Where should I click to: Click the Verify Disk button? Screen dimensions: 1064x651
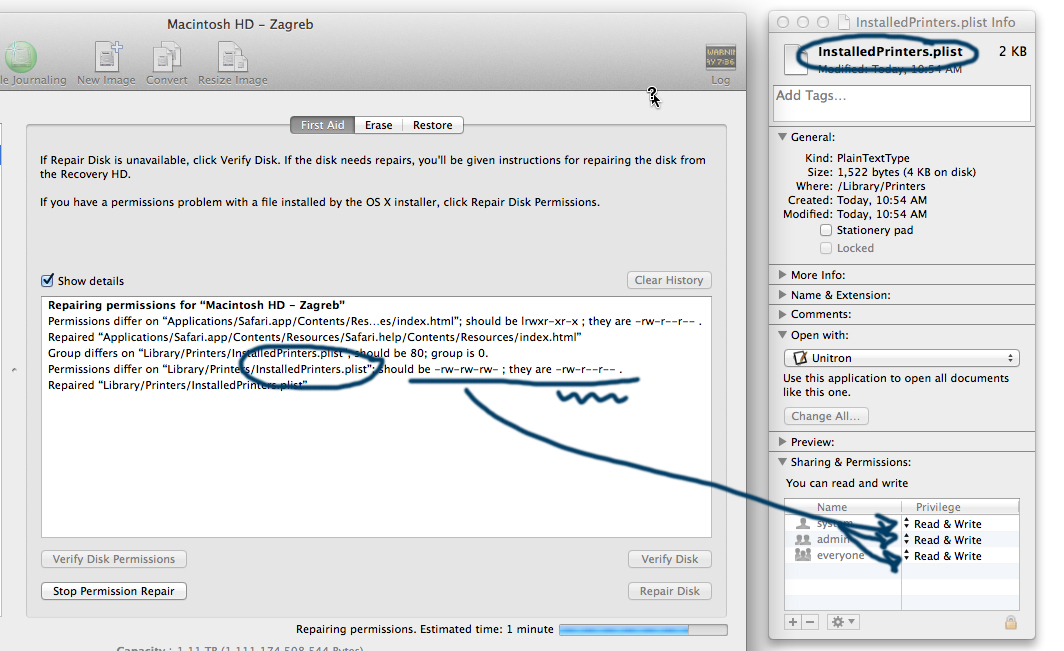click(x=670, y=559)
